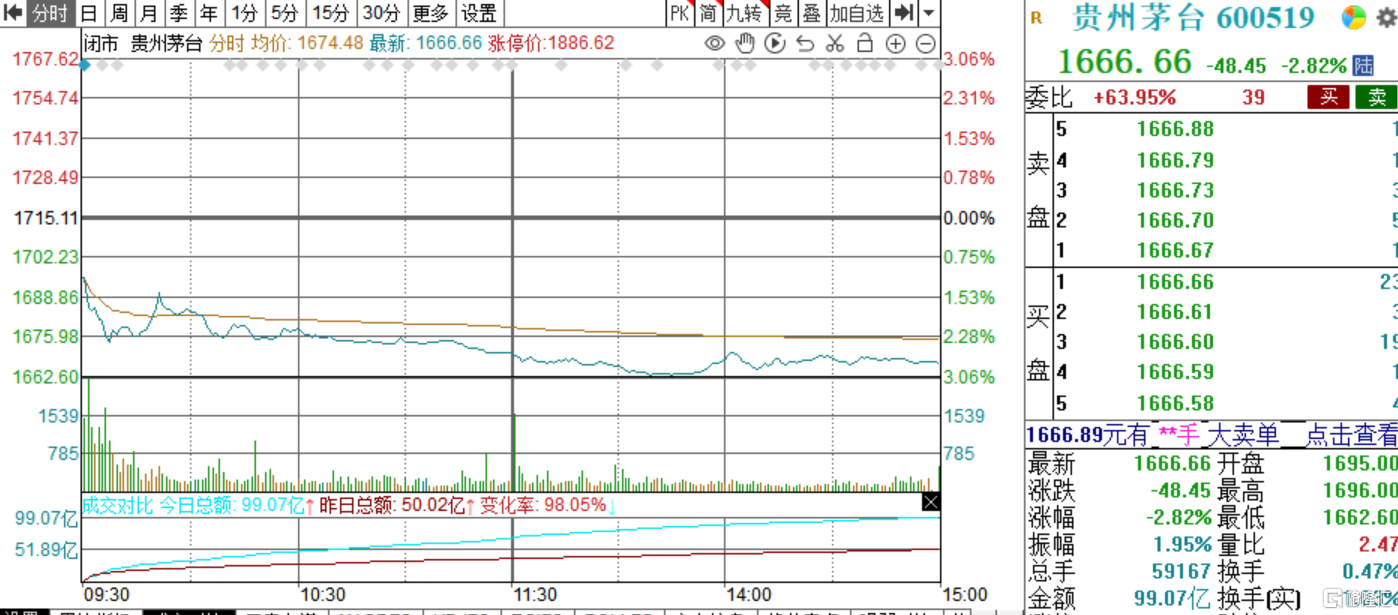Toggle the 叠 overlay stocks option
This screenshot has width=1398, height=615.
[x=812, y=13]
